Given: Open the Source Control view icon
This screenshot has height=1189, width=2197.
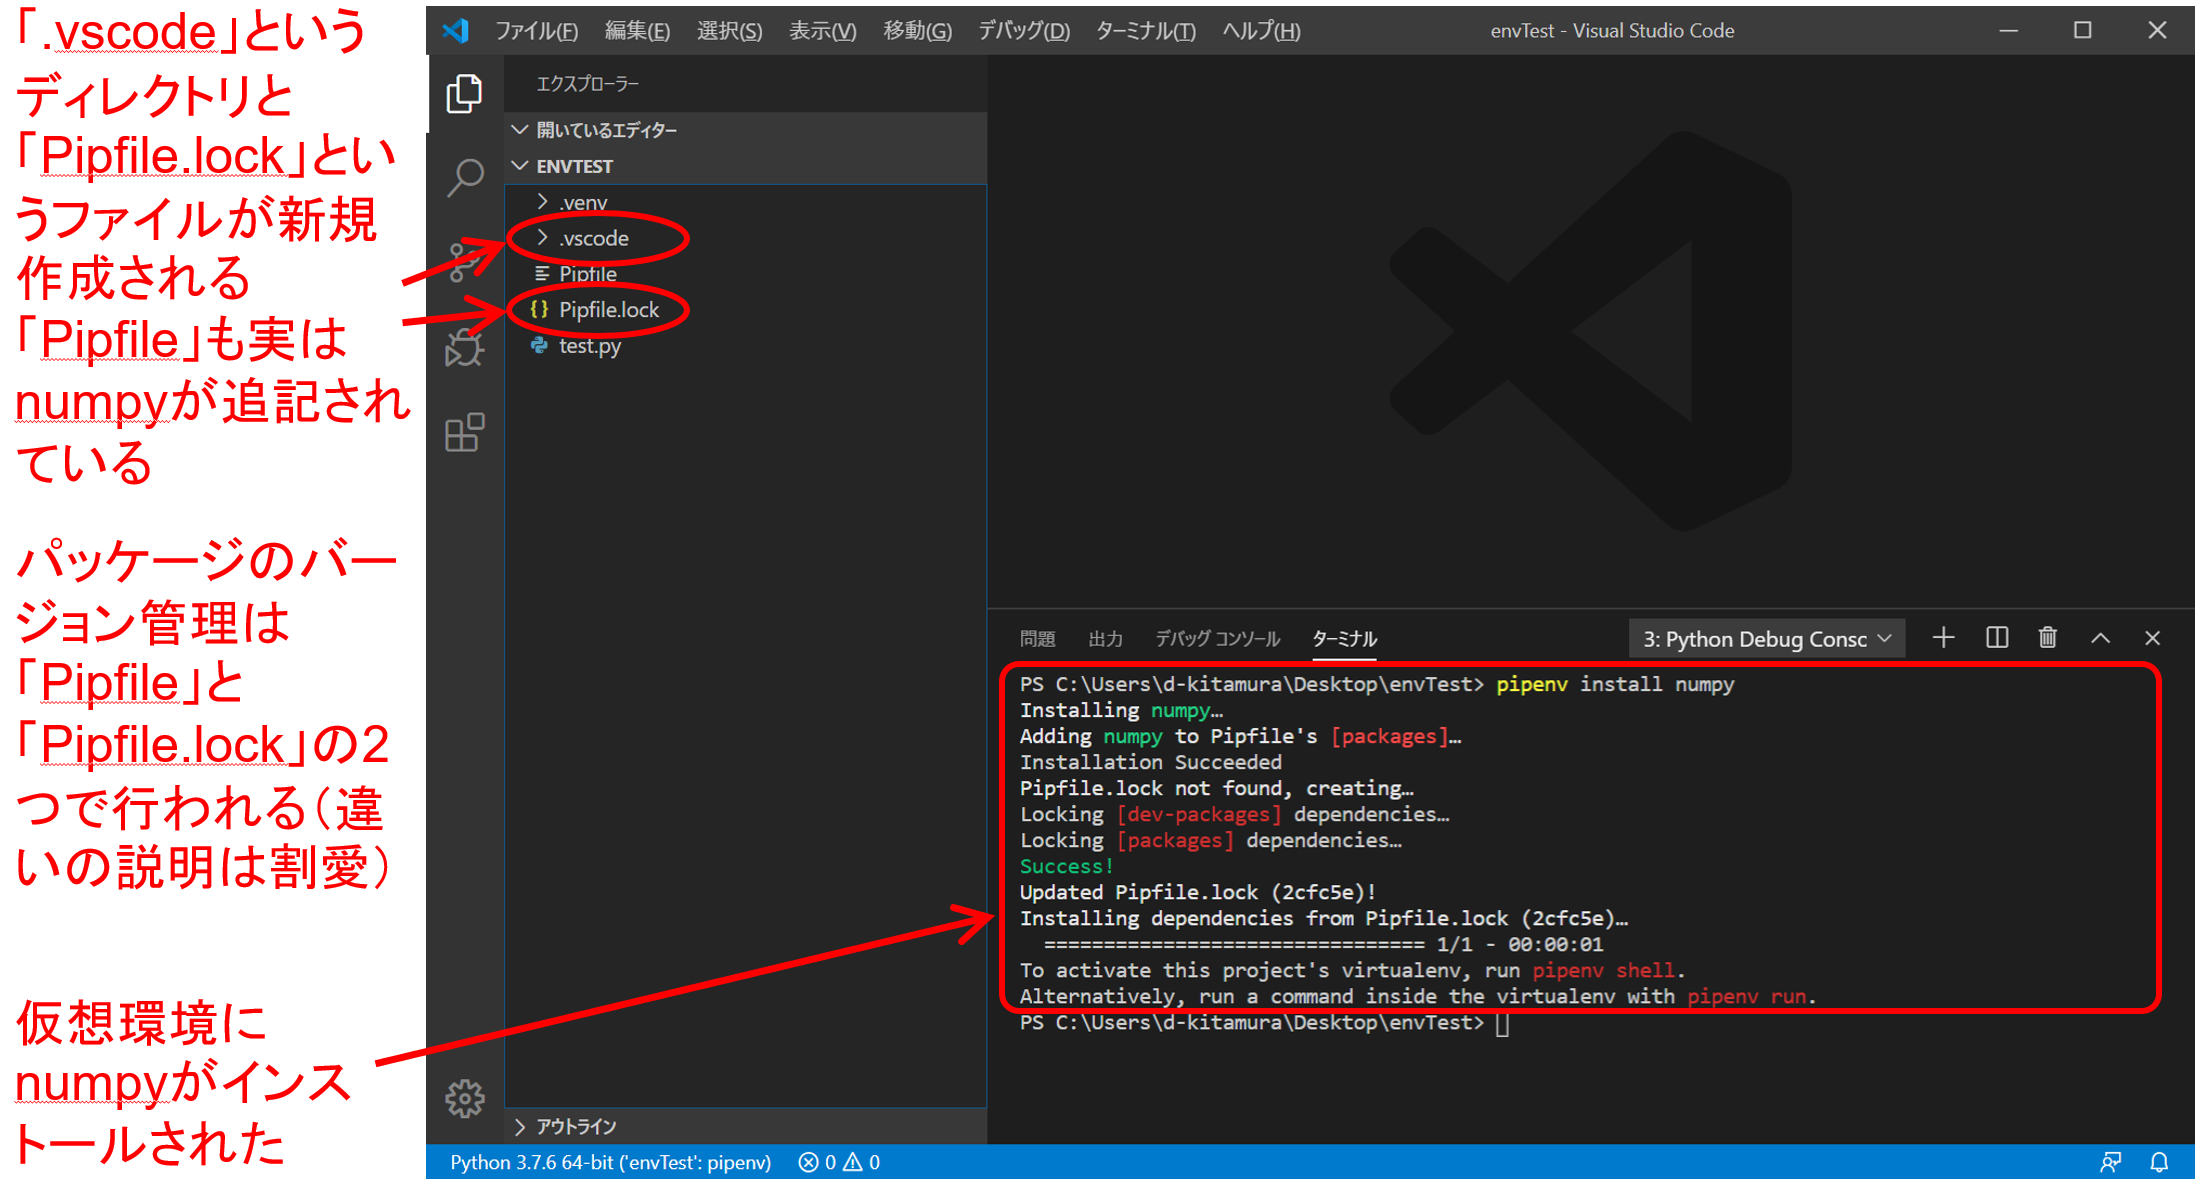Looking at the screenshot, I should pyautogui.click(x=464, y=262).
